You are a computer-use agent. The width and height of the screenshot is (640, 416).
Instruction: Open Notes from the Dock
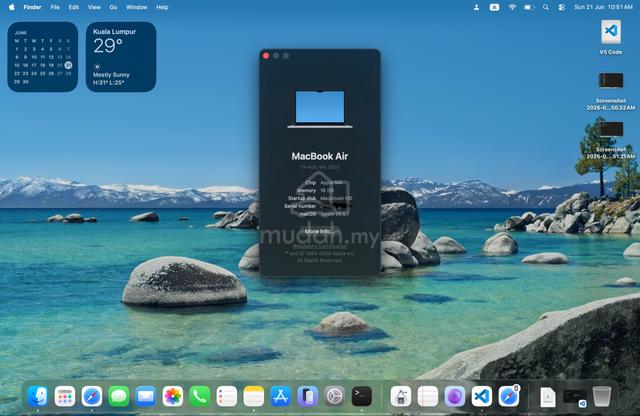coord(253,396)
